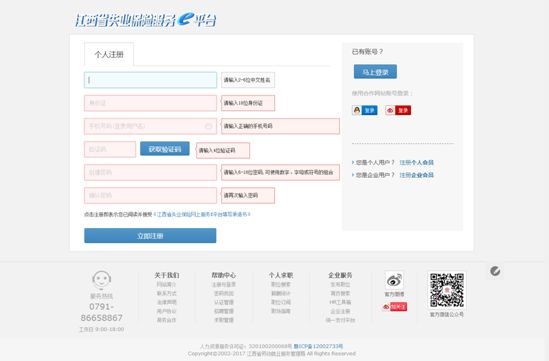Open the HR工具箱 footer link

tap(340, 302)
